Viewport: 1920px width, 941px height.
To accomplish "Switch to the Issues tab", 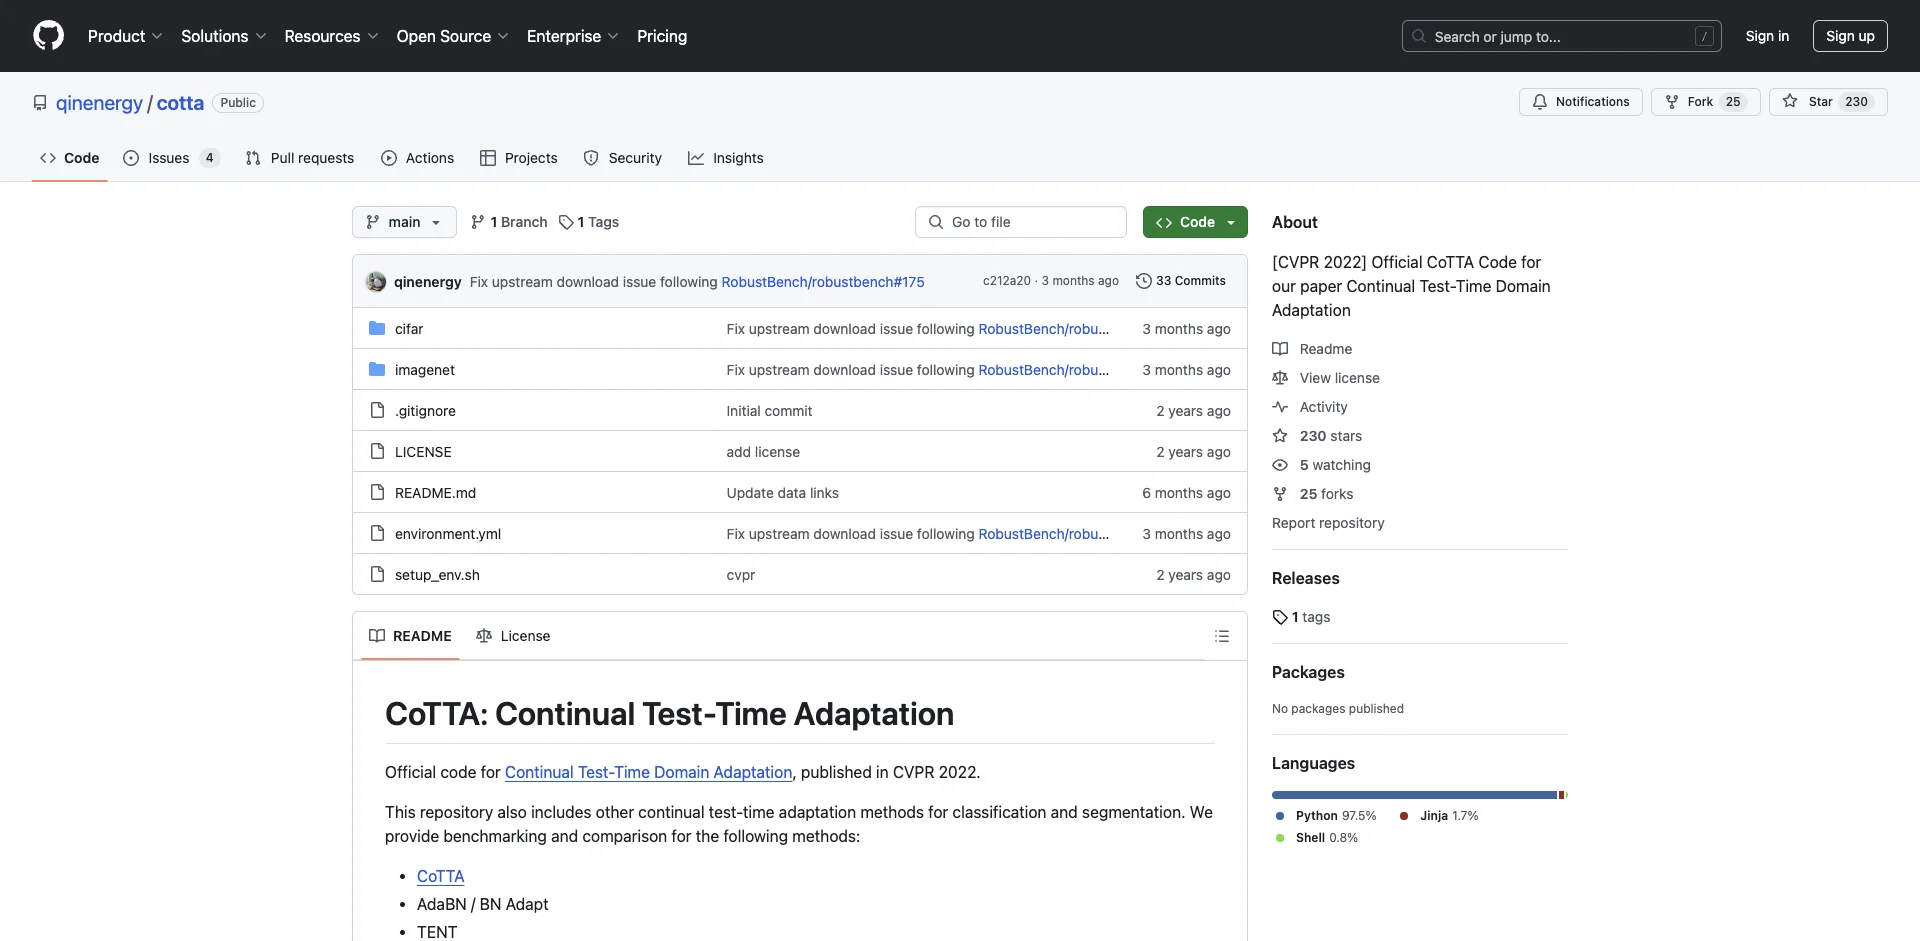I will (170, 158).
